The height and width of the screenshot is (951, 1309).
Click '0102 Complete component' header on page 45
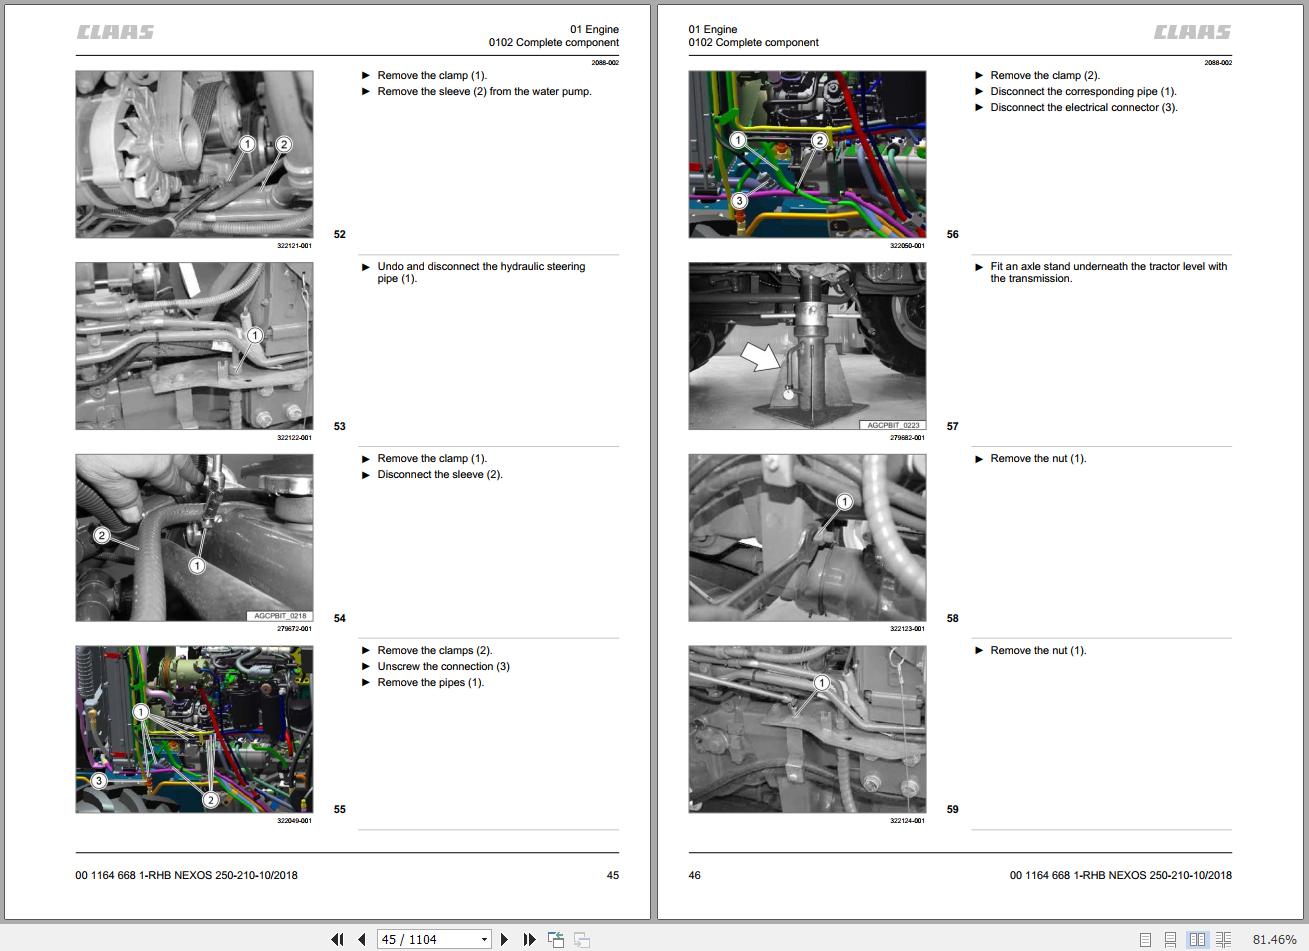tap(554, 42)
